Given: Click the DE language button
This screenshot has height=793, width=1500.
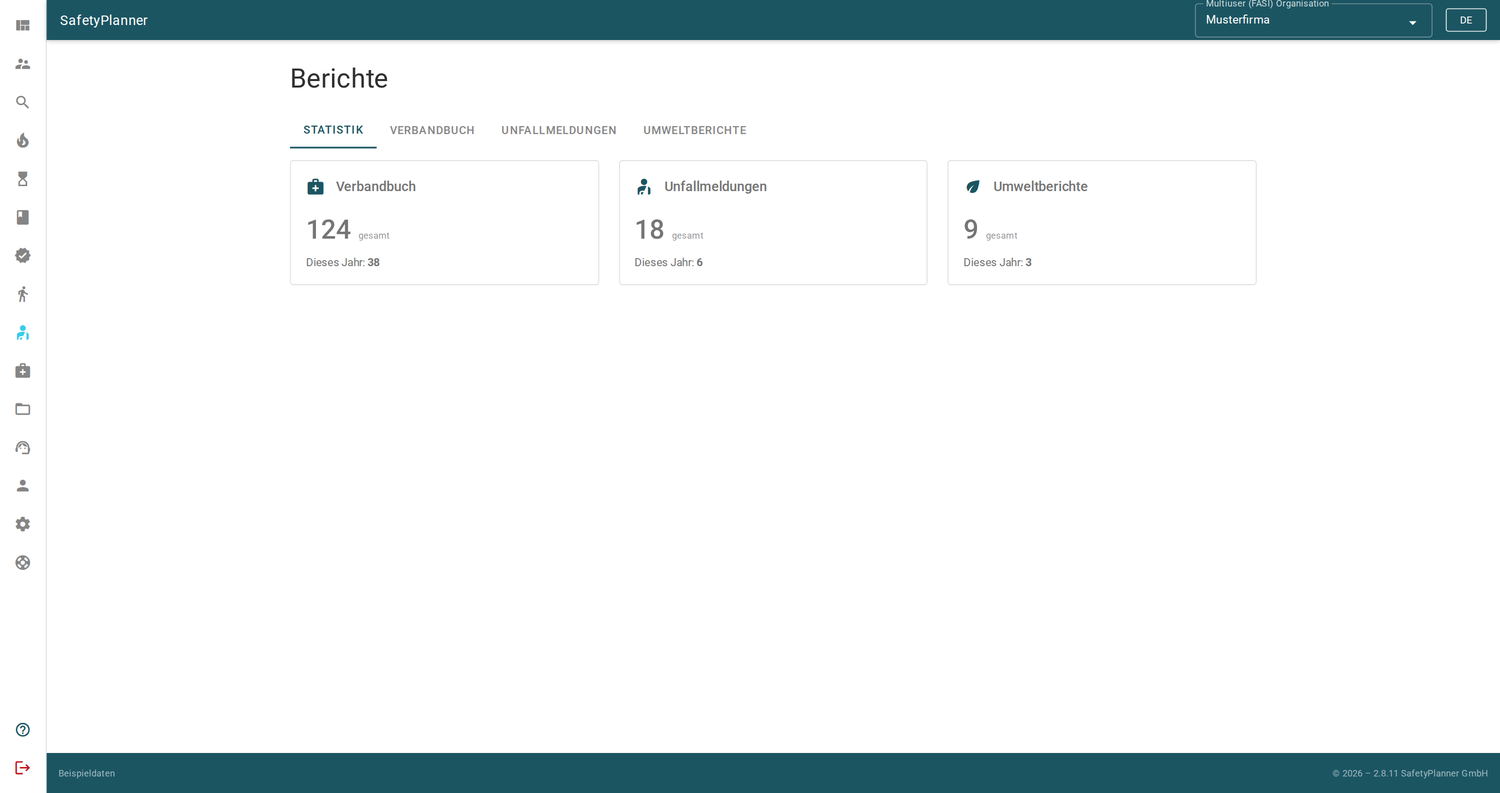Looking at the screenshot, I should [x=1466, y=20].
